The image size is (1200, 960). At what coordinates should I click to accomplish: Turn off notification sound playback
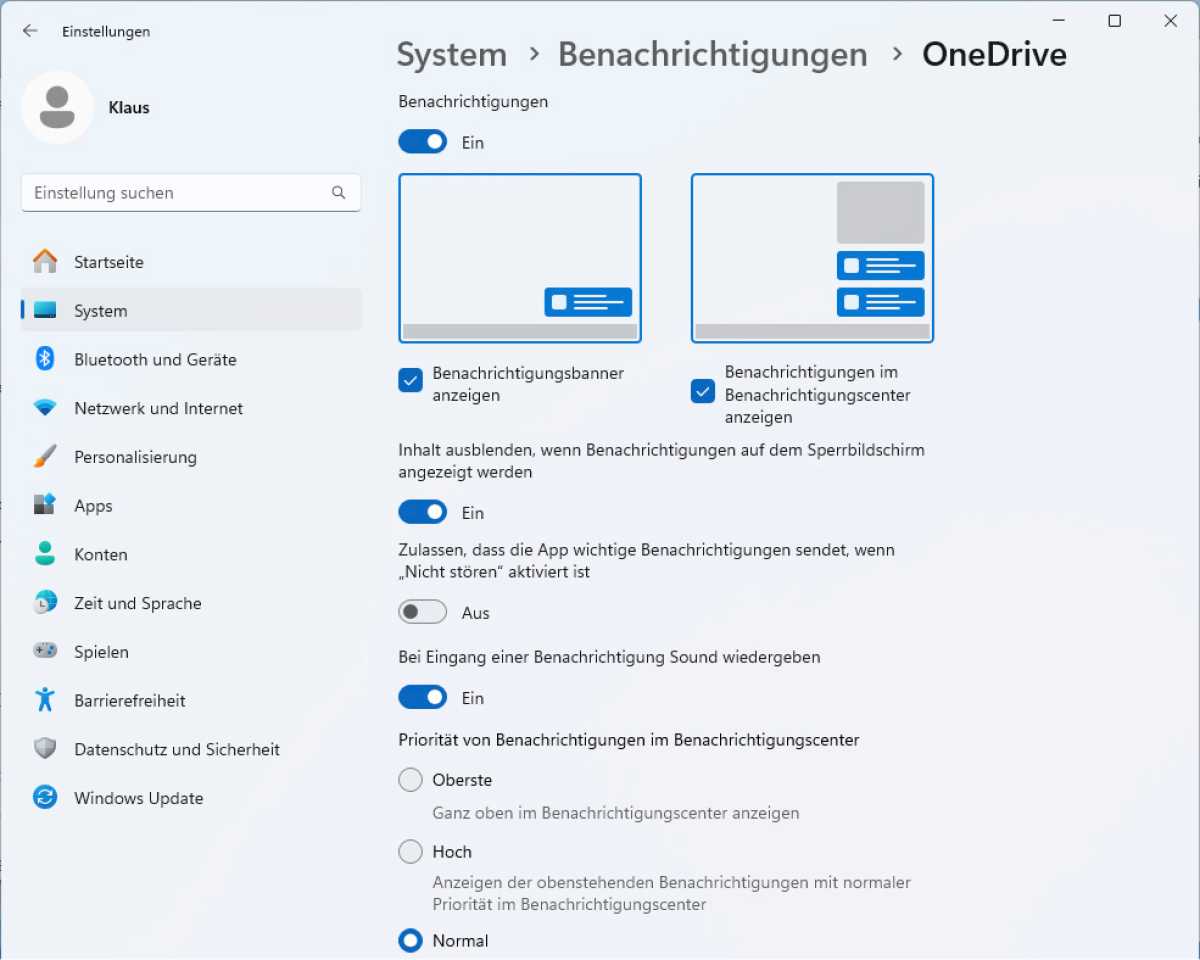click(x=422, y=696)
